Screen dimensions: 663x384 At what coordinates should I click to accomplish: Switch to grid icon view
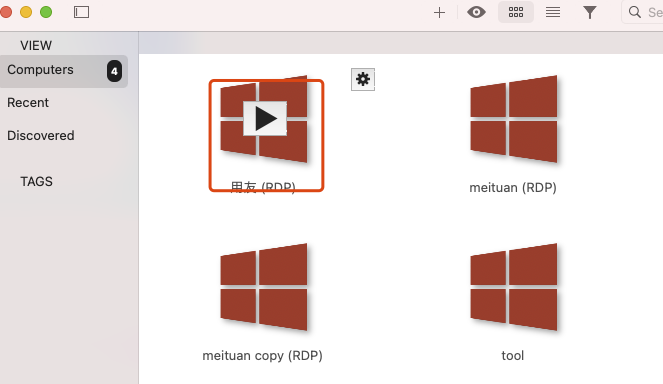(x=515, y=12)
